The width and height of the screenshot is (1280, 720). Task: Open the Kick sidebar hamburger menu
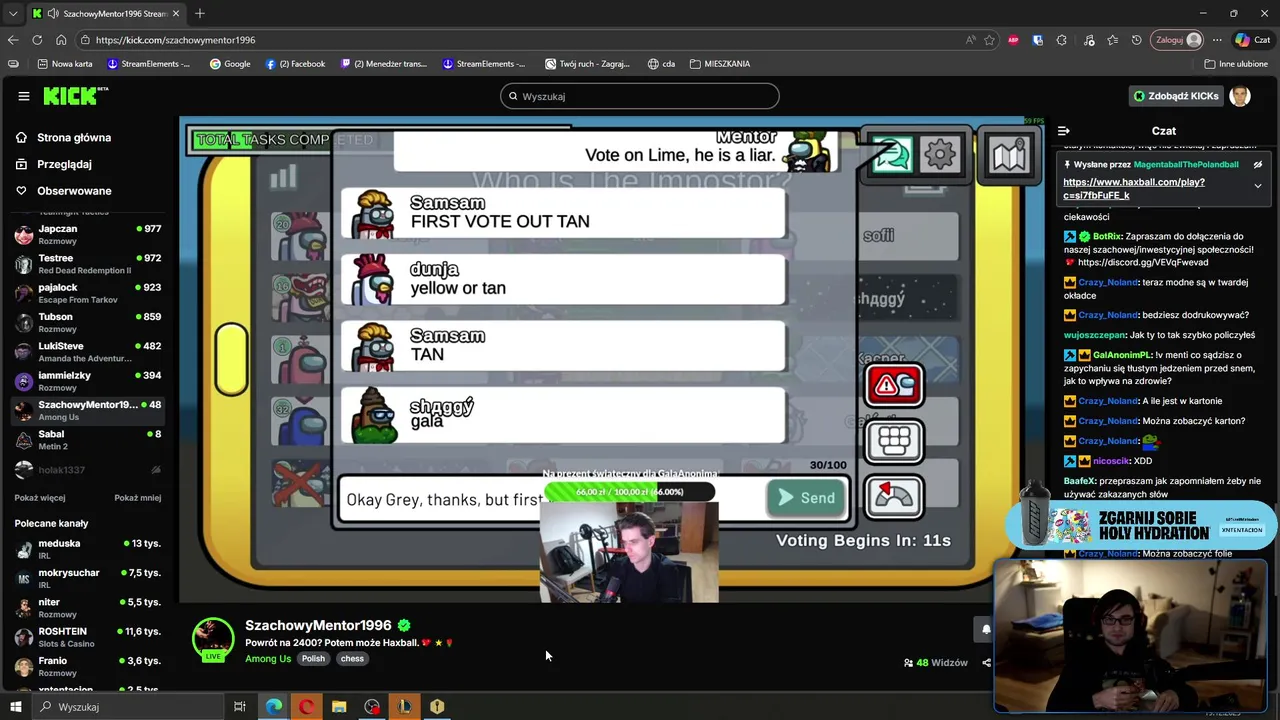(23, 96)
